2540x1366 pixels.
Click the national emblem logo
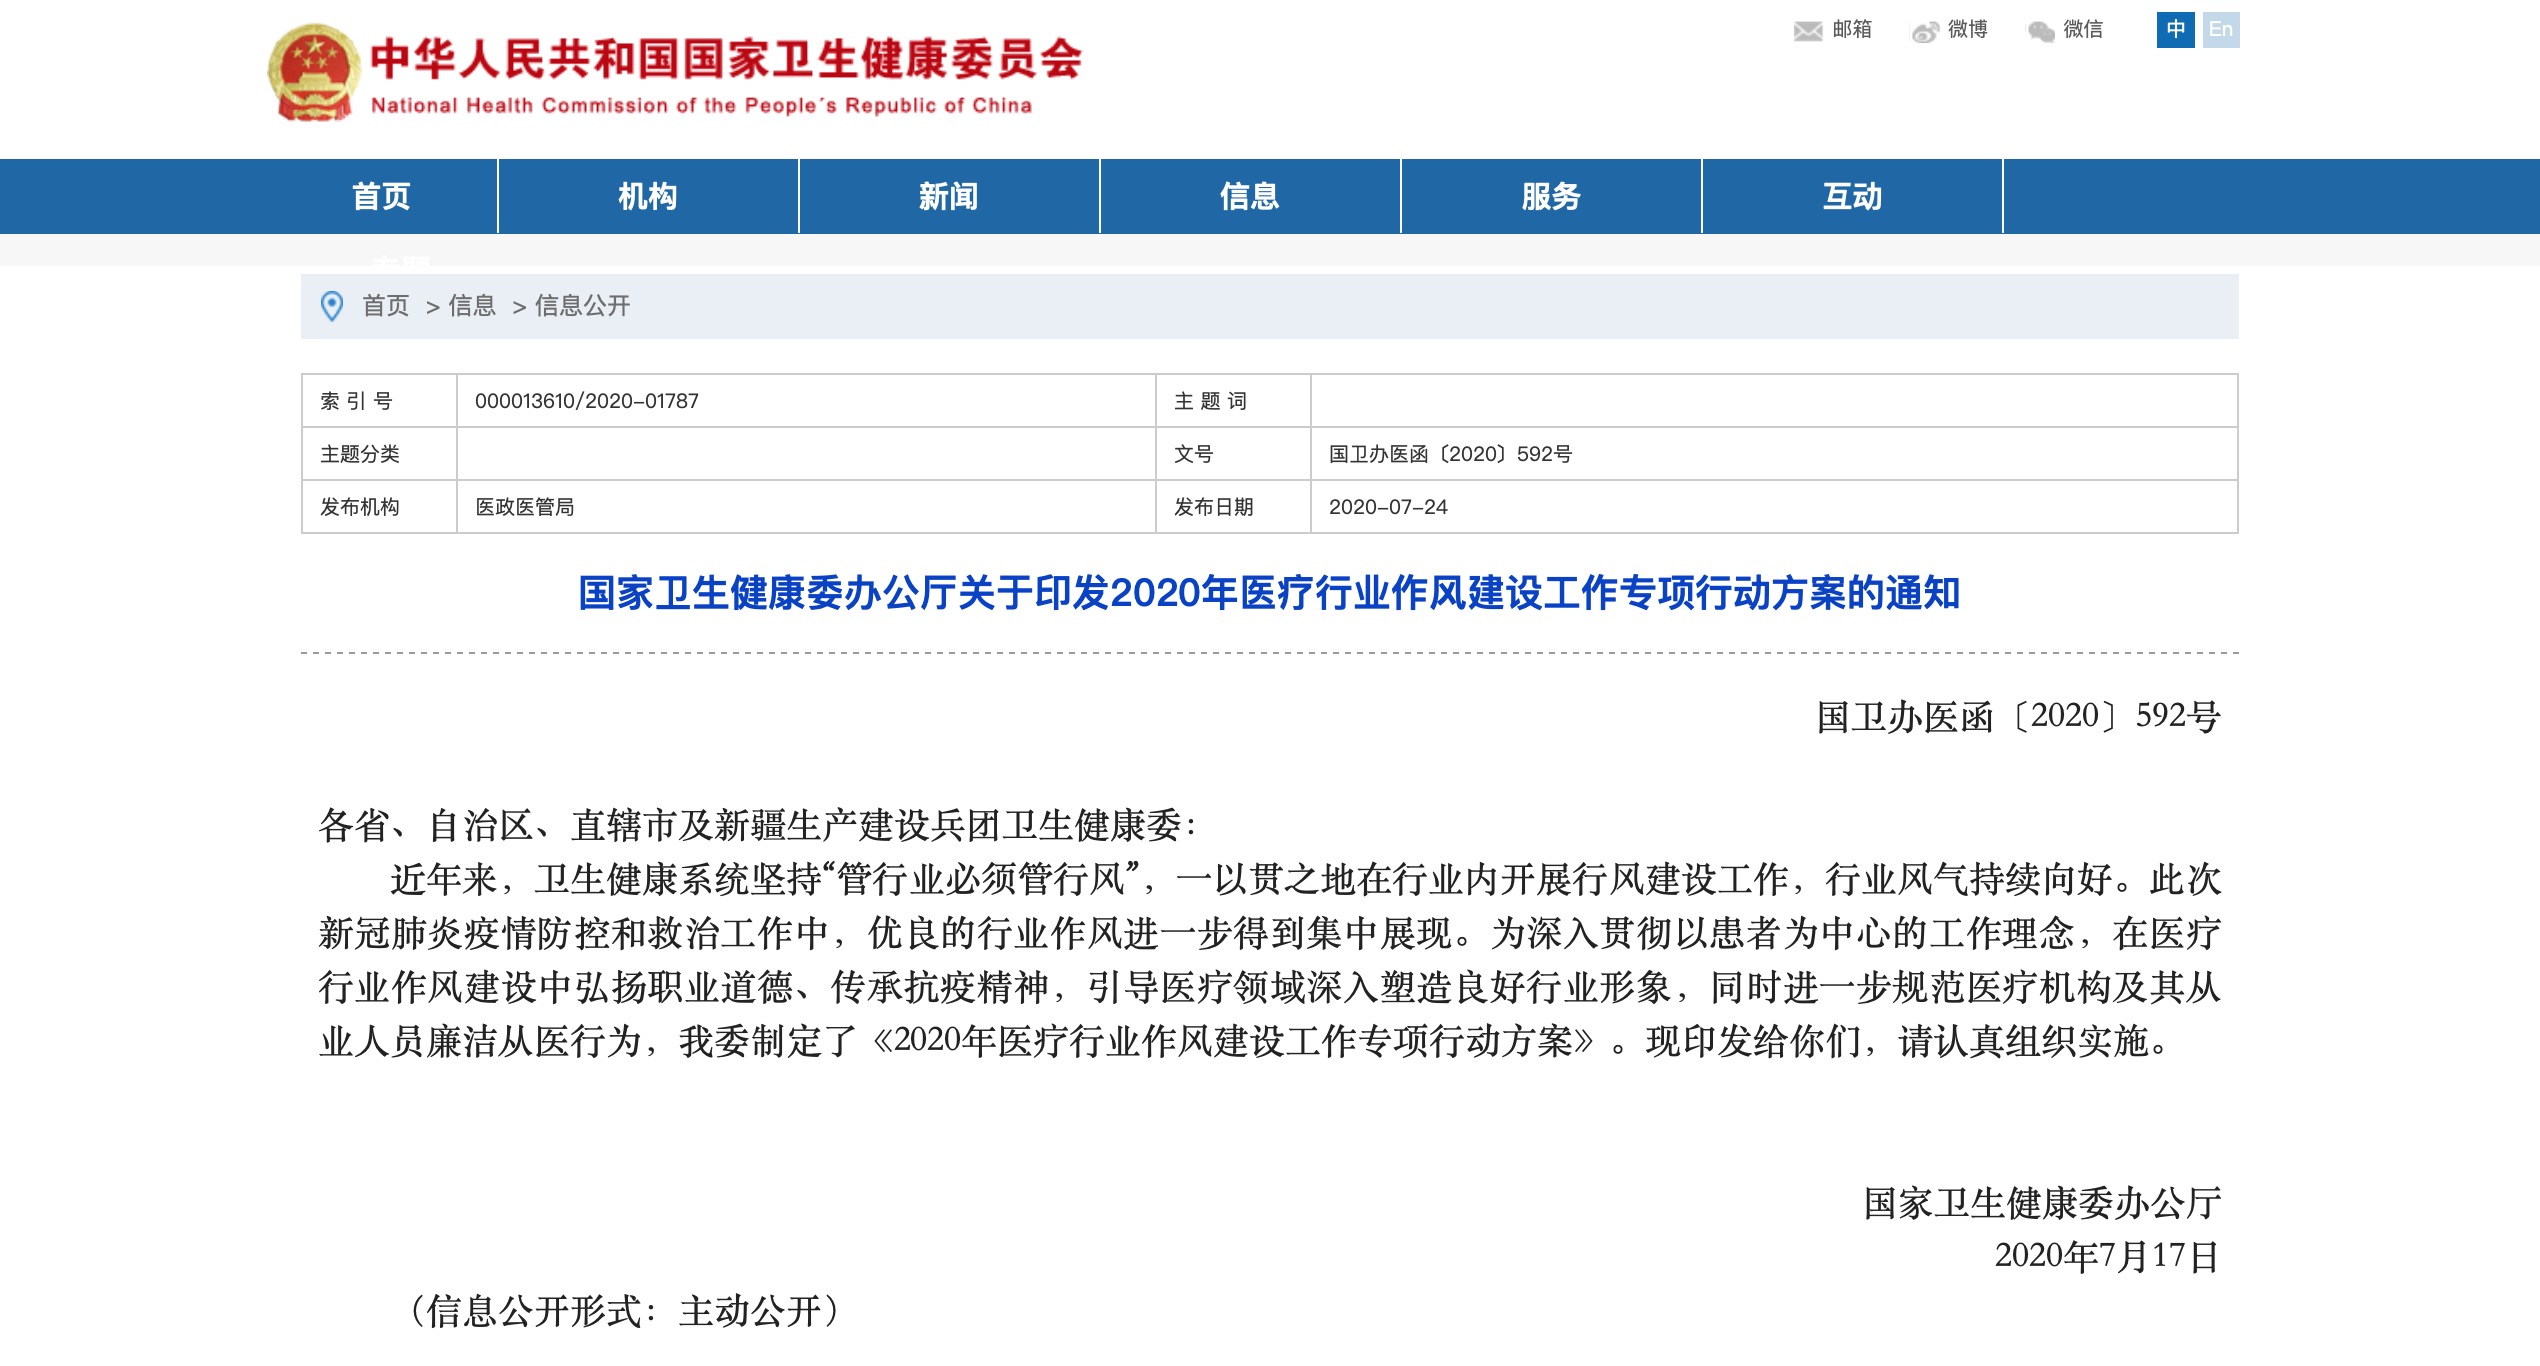point(314,73)
